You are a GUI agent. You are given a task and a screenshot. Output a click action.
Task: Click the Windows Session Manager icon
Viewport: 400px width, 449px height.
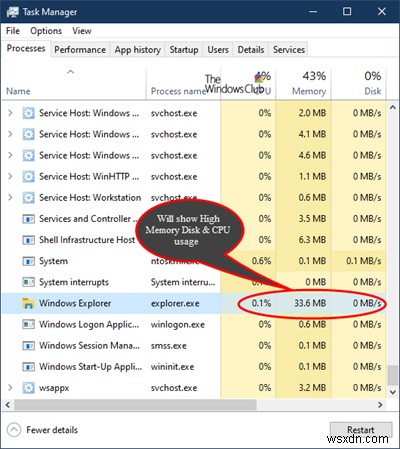point(28,346)
